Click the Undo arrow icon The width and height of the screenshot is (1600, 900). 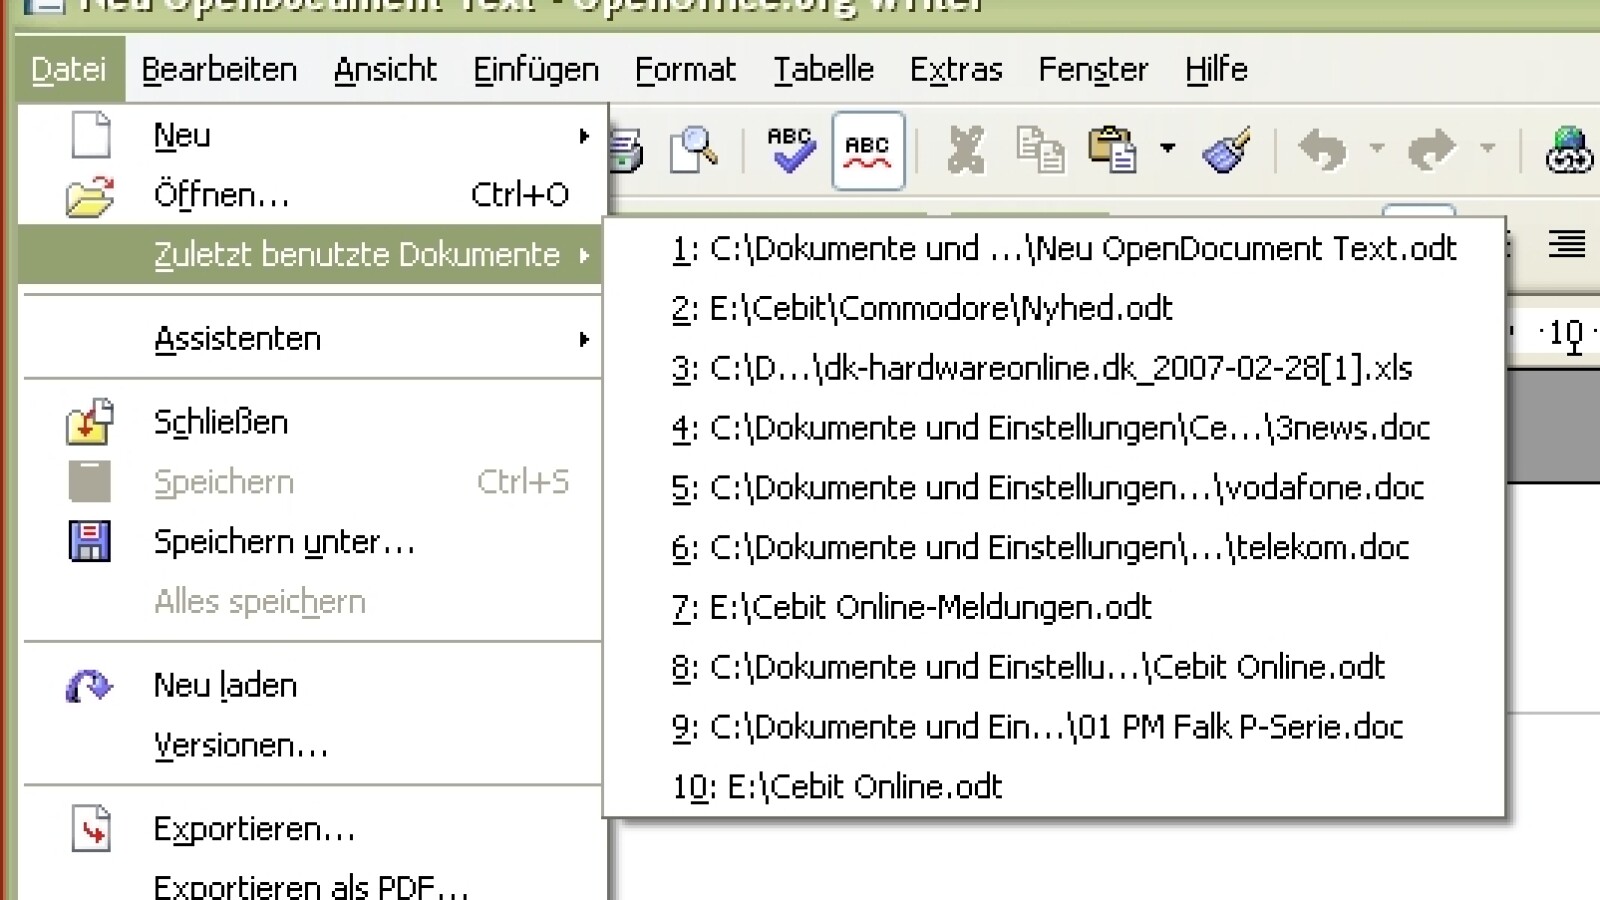coord(1322,151)
